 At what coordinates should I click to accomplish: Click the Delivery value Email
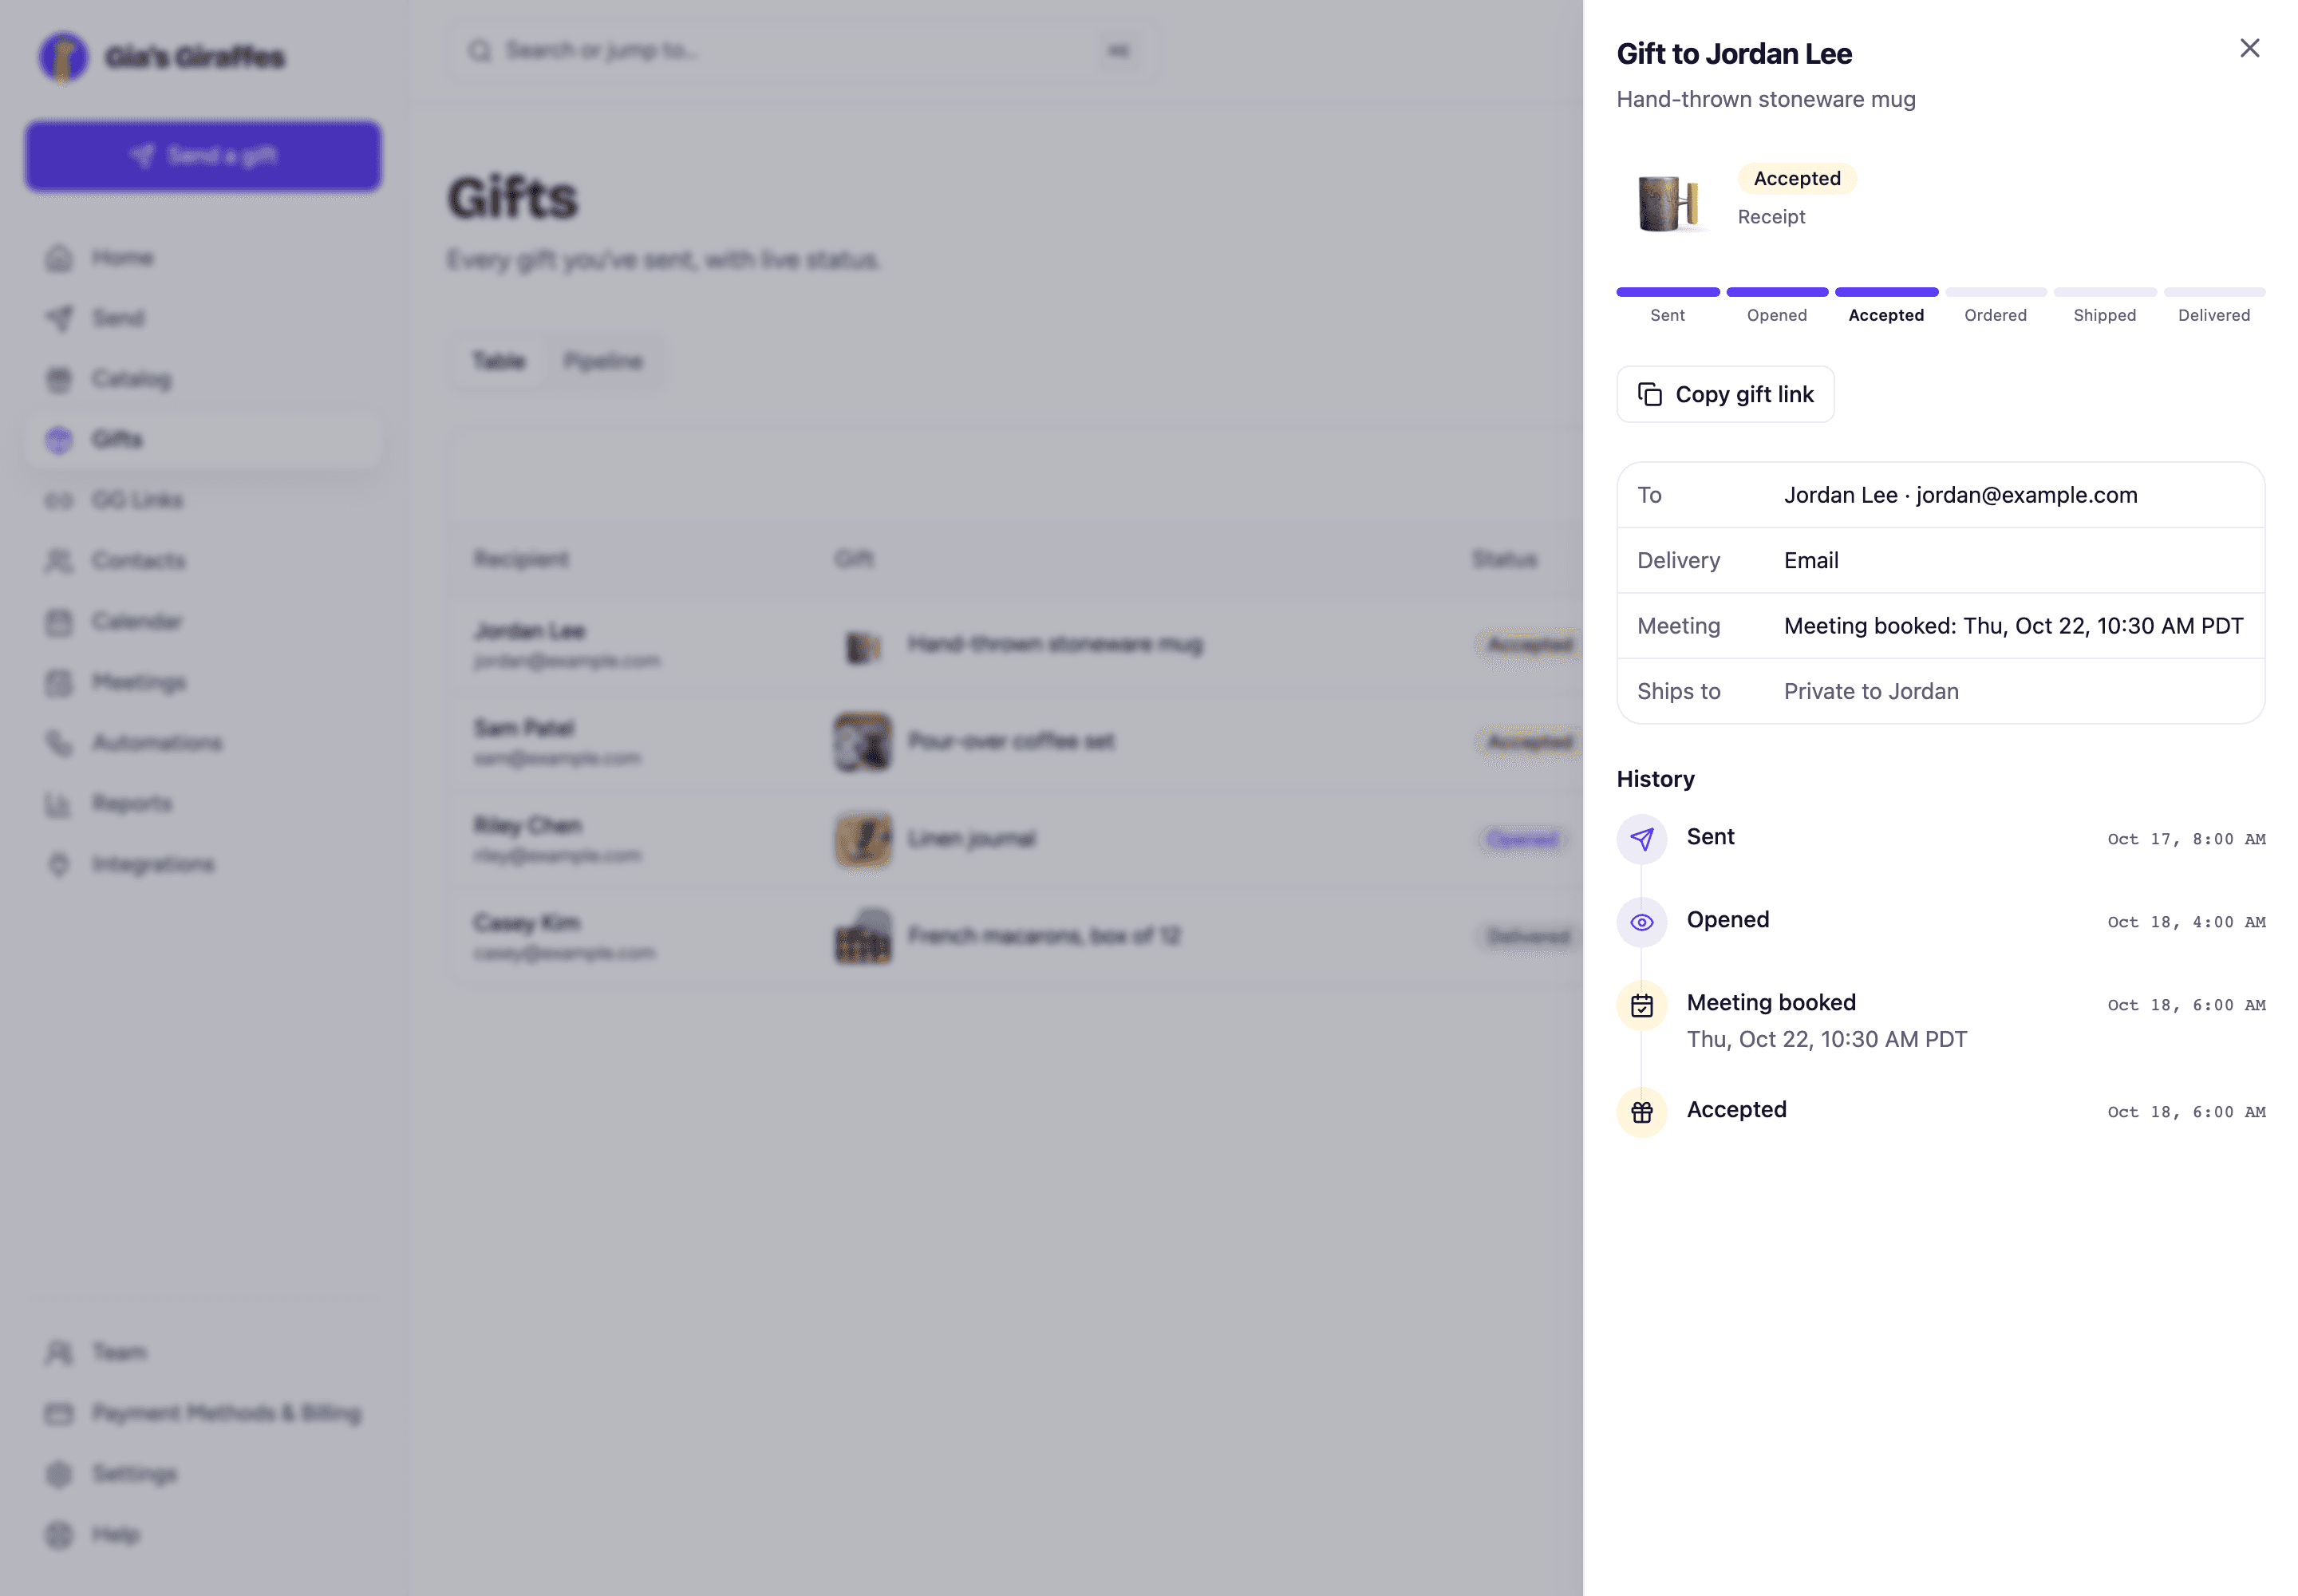[1811, 560]
